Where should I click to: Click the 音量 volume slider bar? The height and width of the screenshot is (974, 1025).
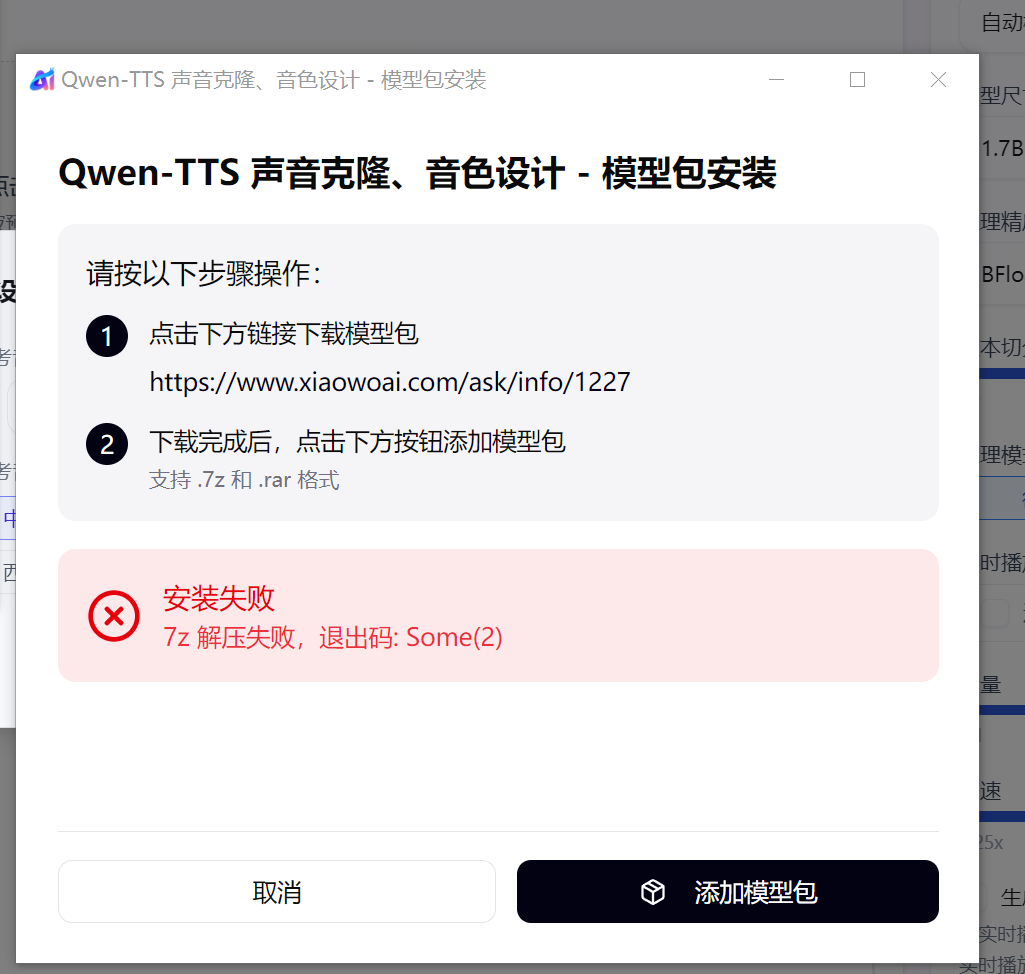coord(1002,710)
